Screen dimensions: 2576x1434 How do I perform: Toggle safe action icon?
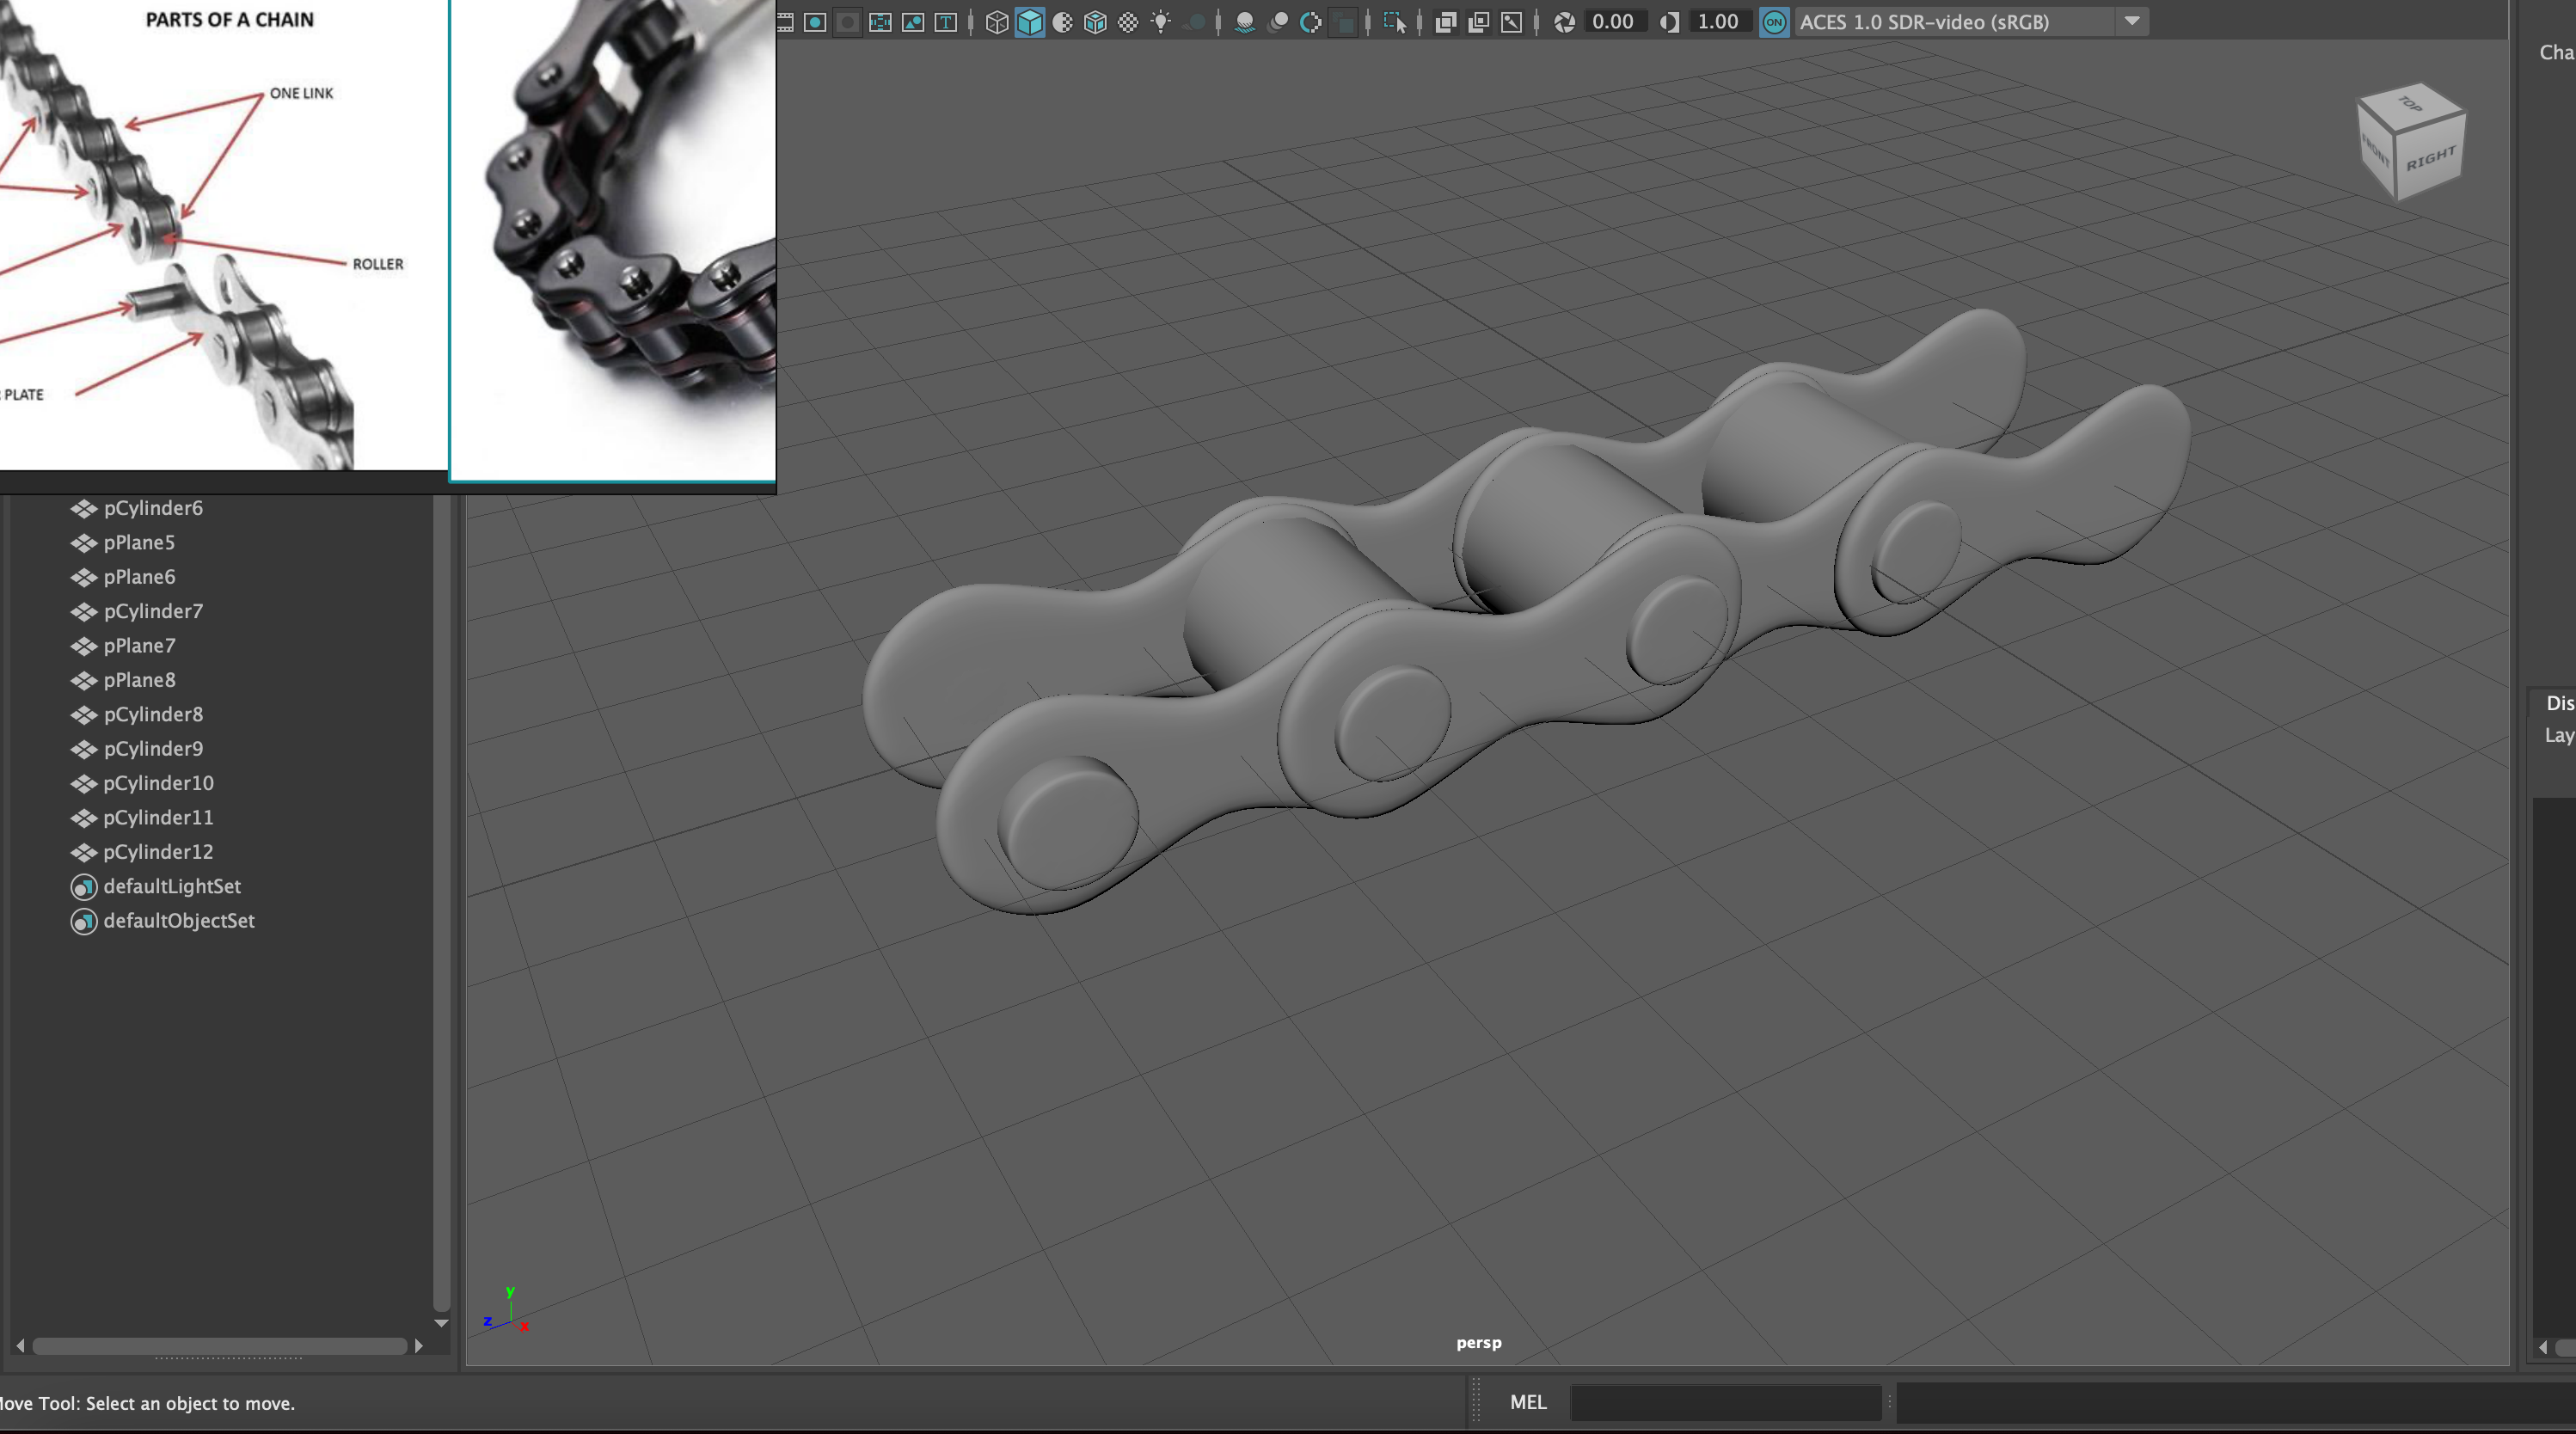click(x=913, y=22)
